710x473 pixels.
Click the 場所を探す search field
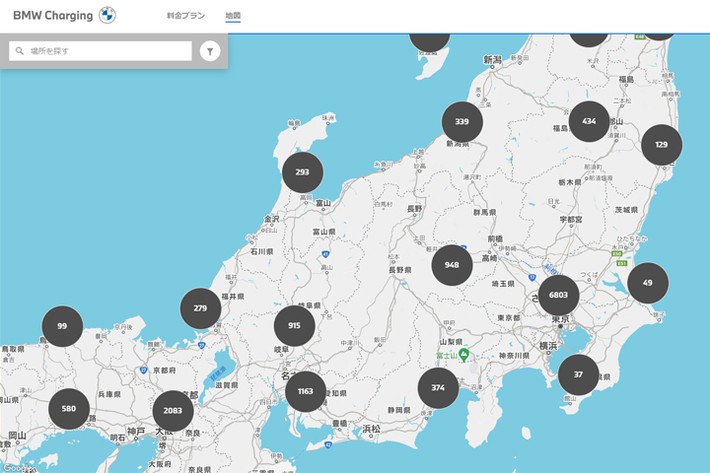101,51
